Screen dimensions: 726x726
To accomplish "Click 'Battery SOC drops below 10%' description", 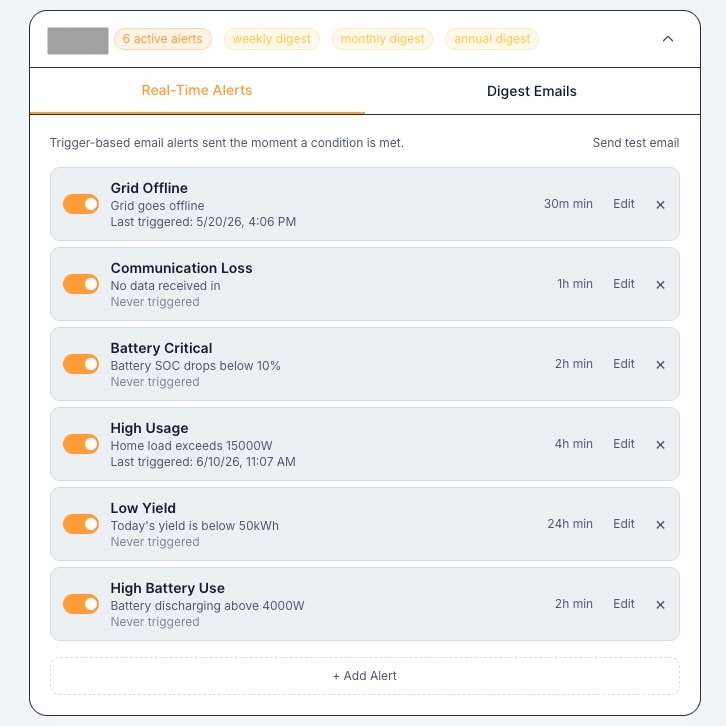I will click(x=195, y=366).
